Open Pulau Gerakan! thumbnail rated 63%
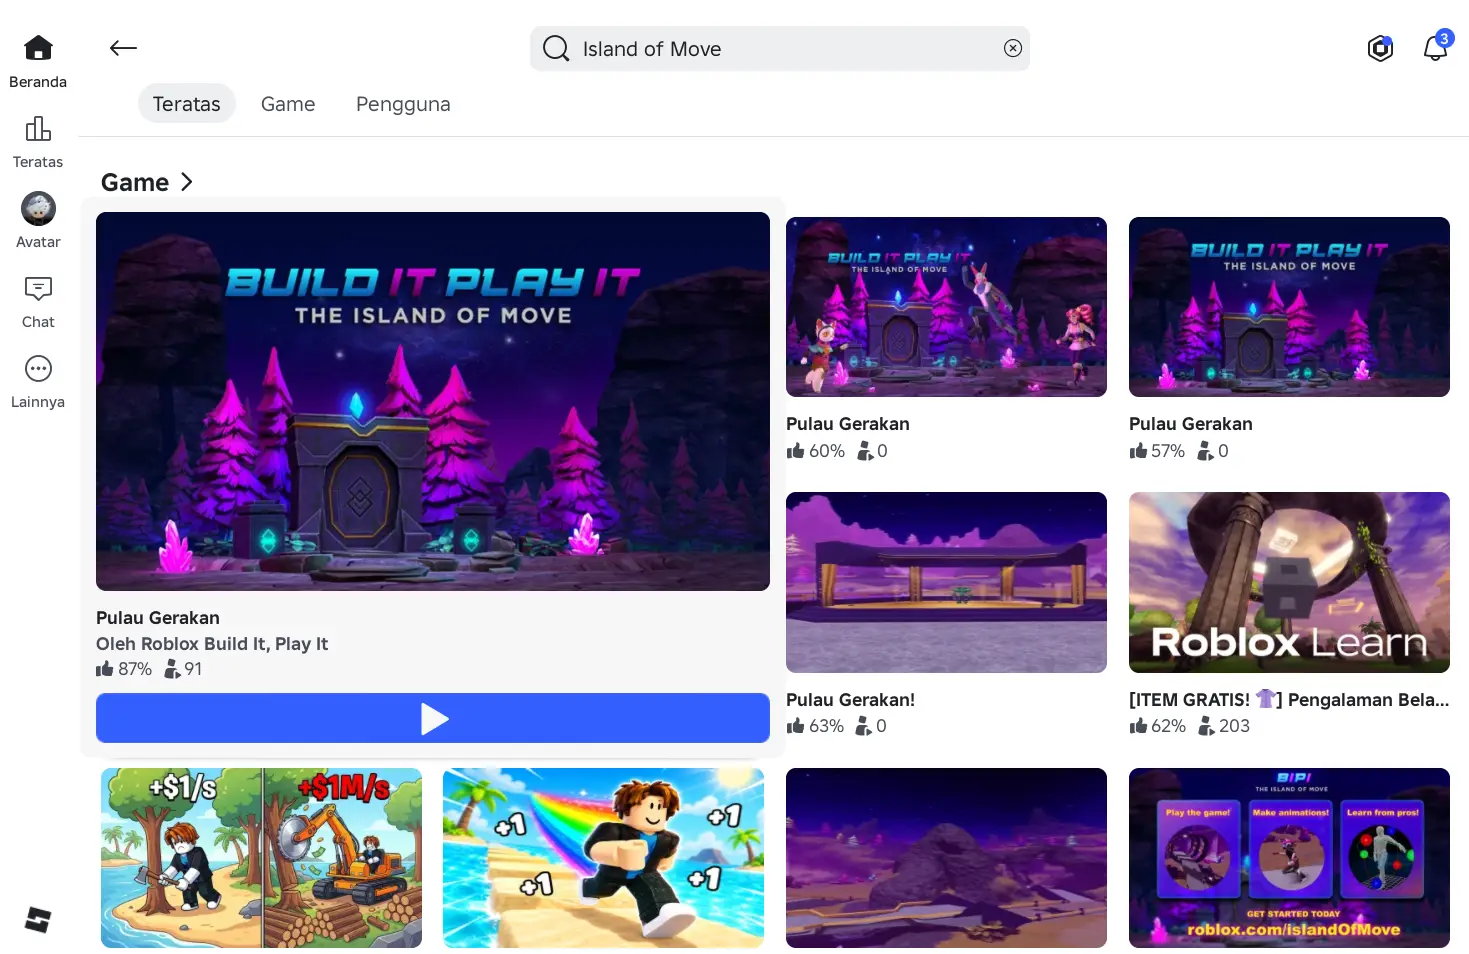 tap(946, 582)
